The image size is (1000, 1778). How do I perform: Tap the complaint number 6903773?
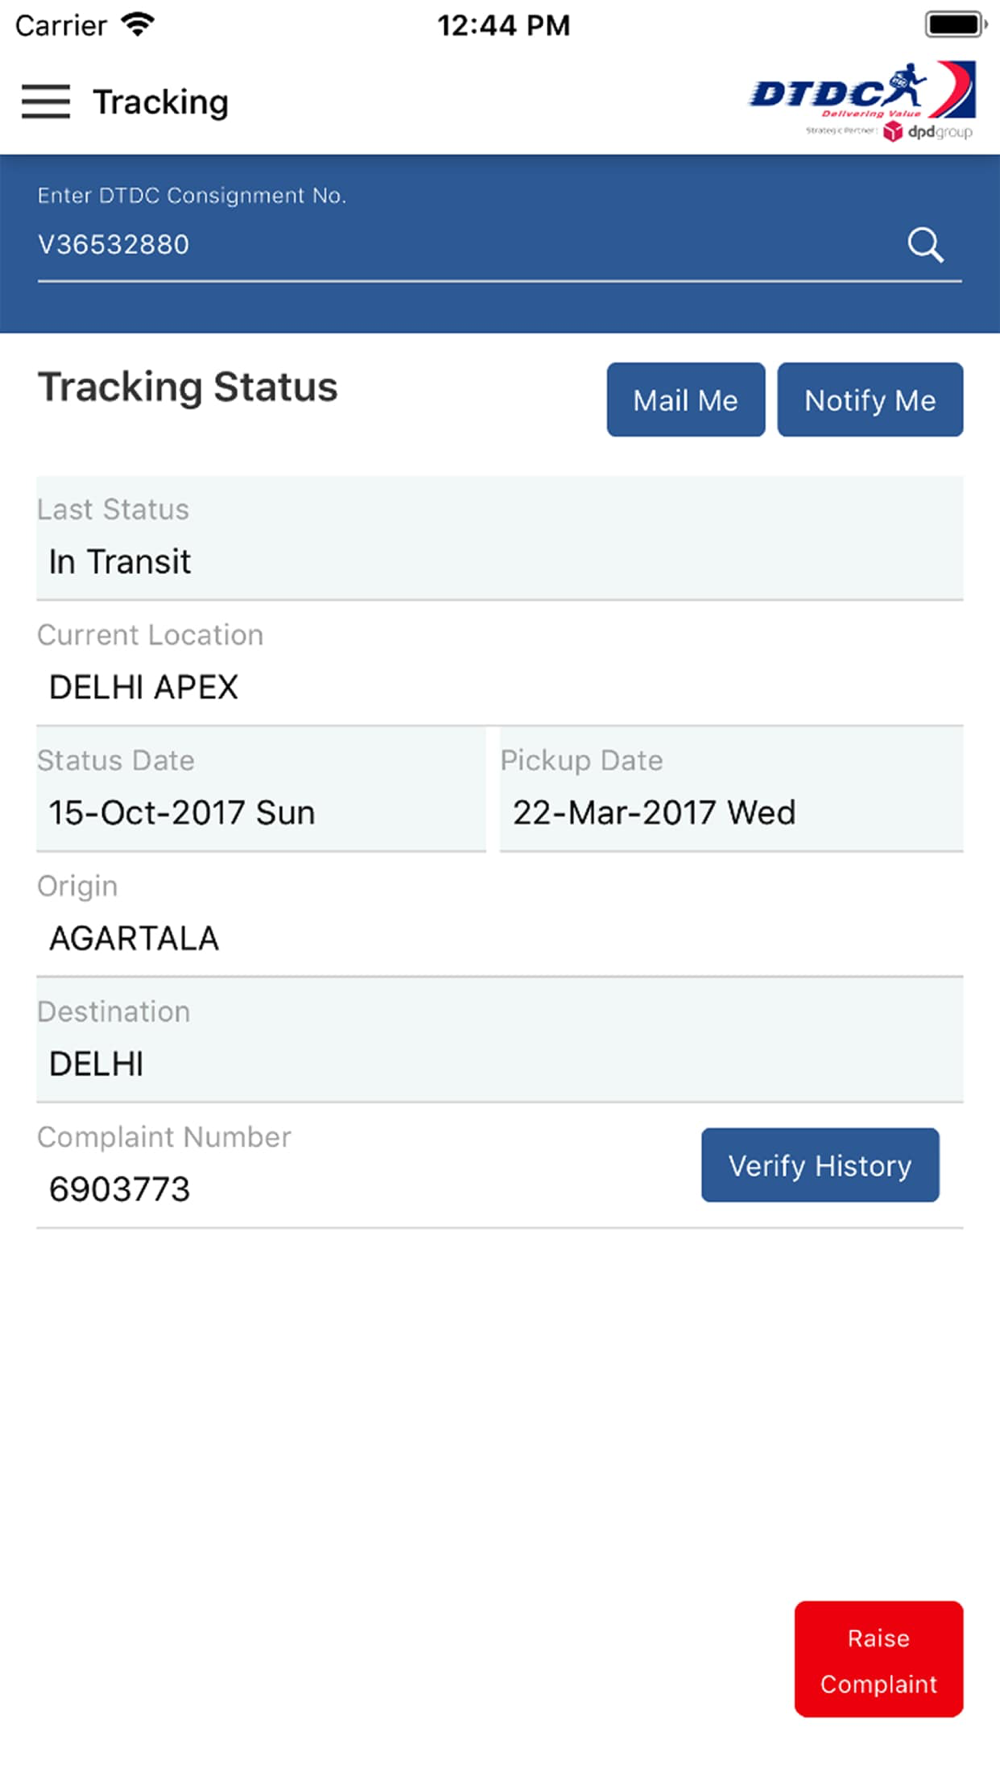coord(119,1189)
